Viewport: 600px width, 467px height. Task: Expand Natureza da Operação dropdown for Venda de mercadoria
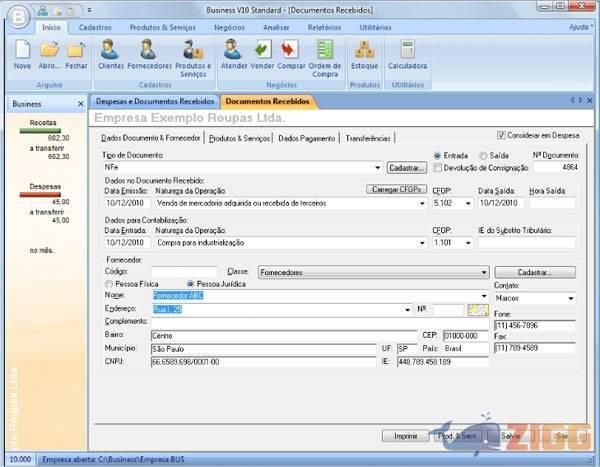[x=422, y=203]
